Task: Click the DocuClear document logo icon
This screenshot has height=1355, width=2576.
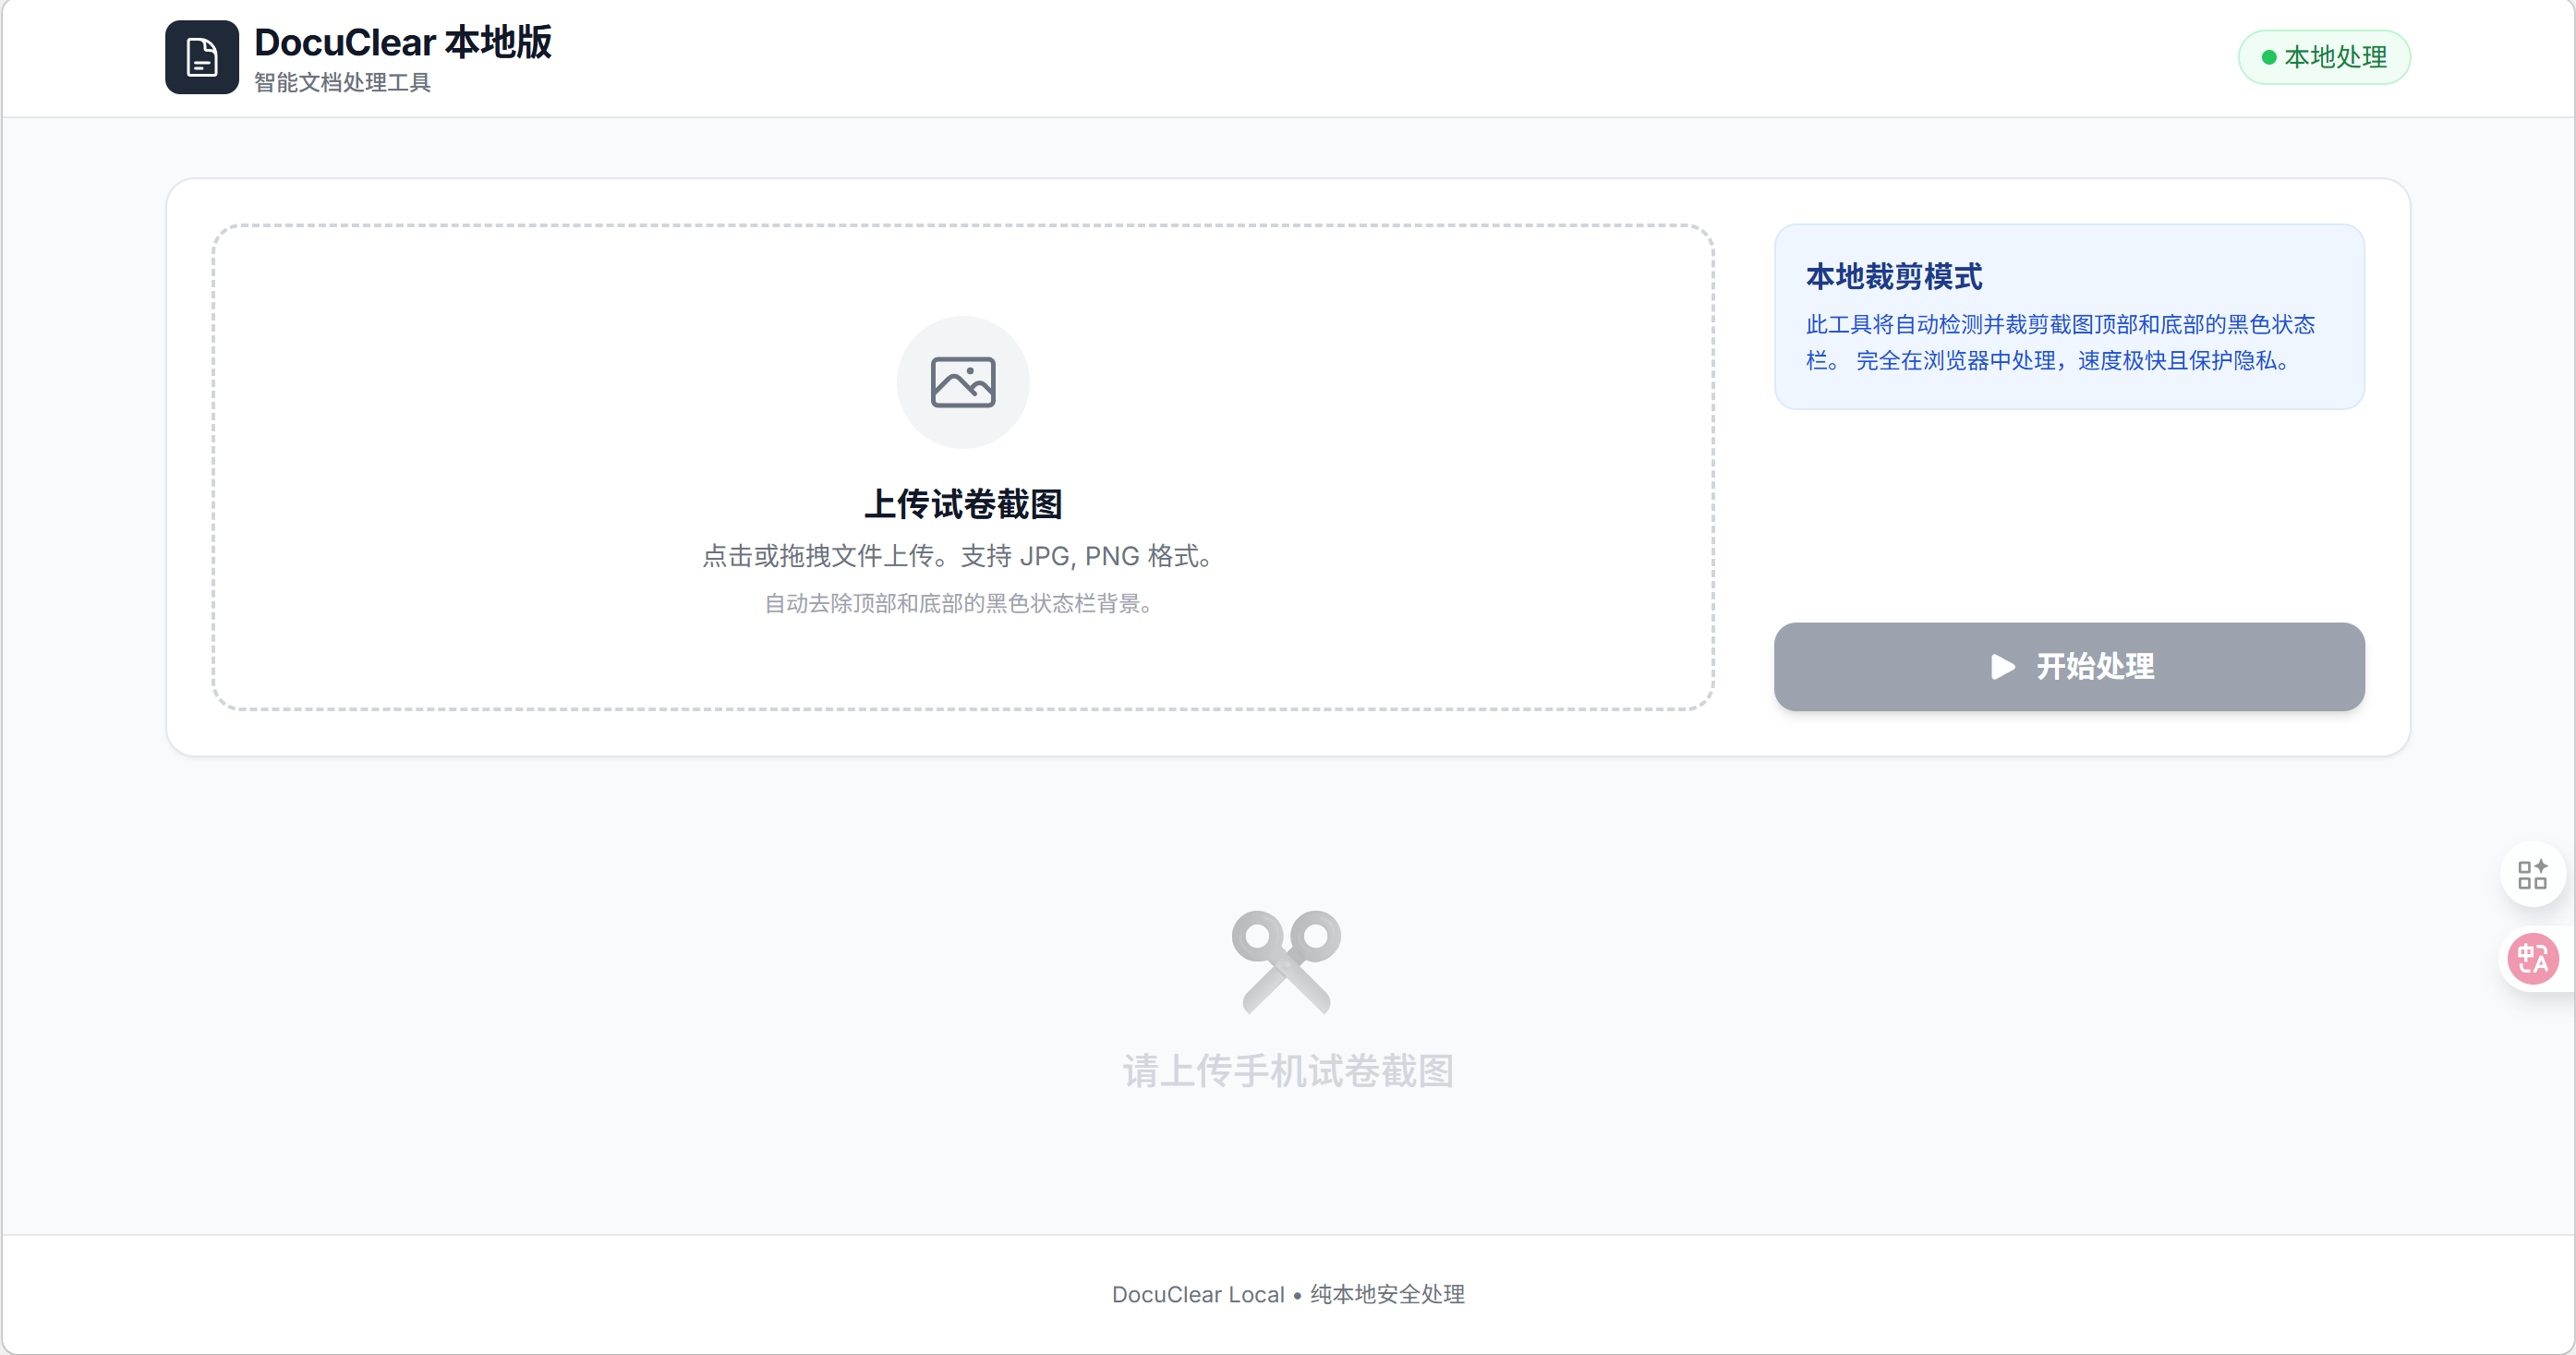Action: coord(201,57)
